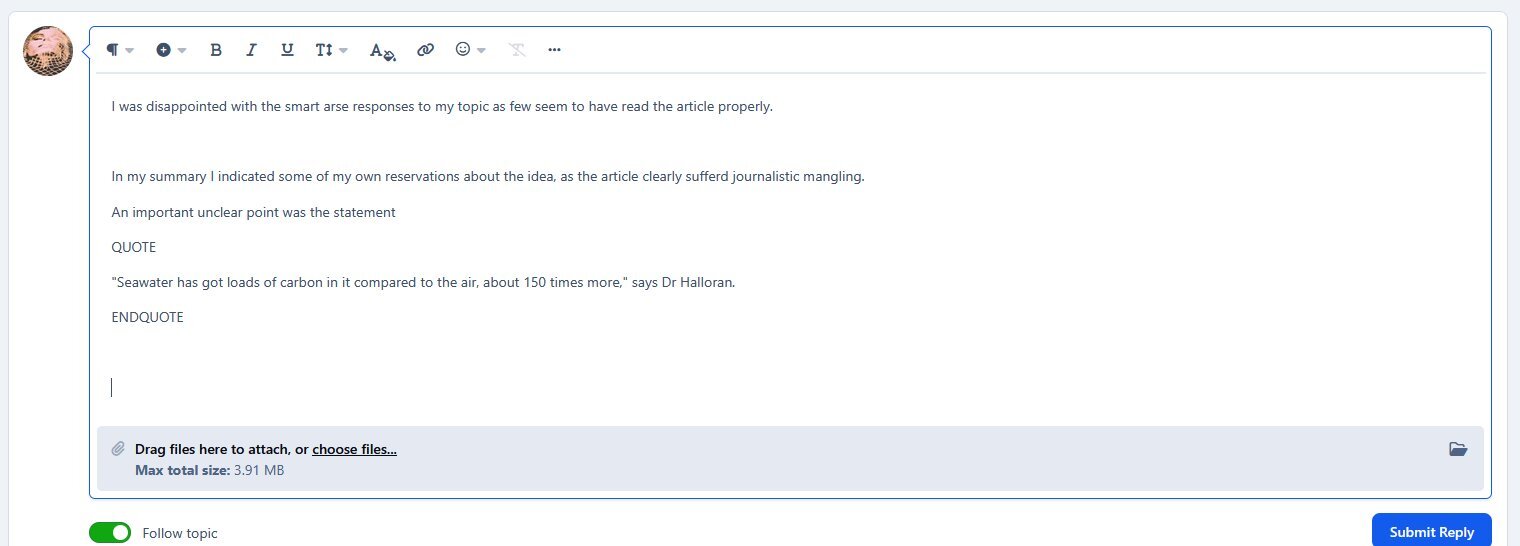1520x546 pixels.
Task: Open the emoji picker dropdown
Action: (x=470, y=50)
